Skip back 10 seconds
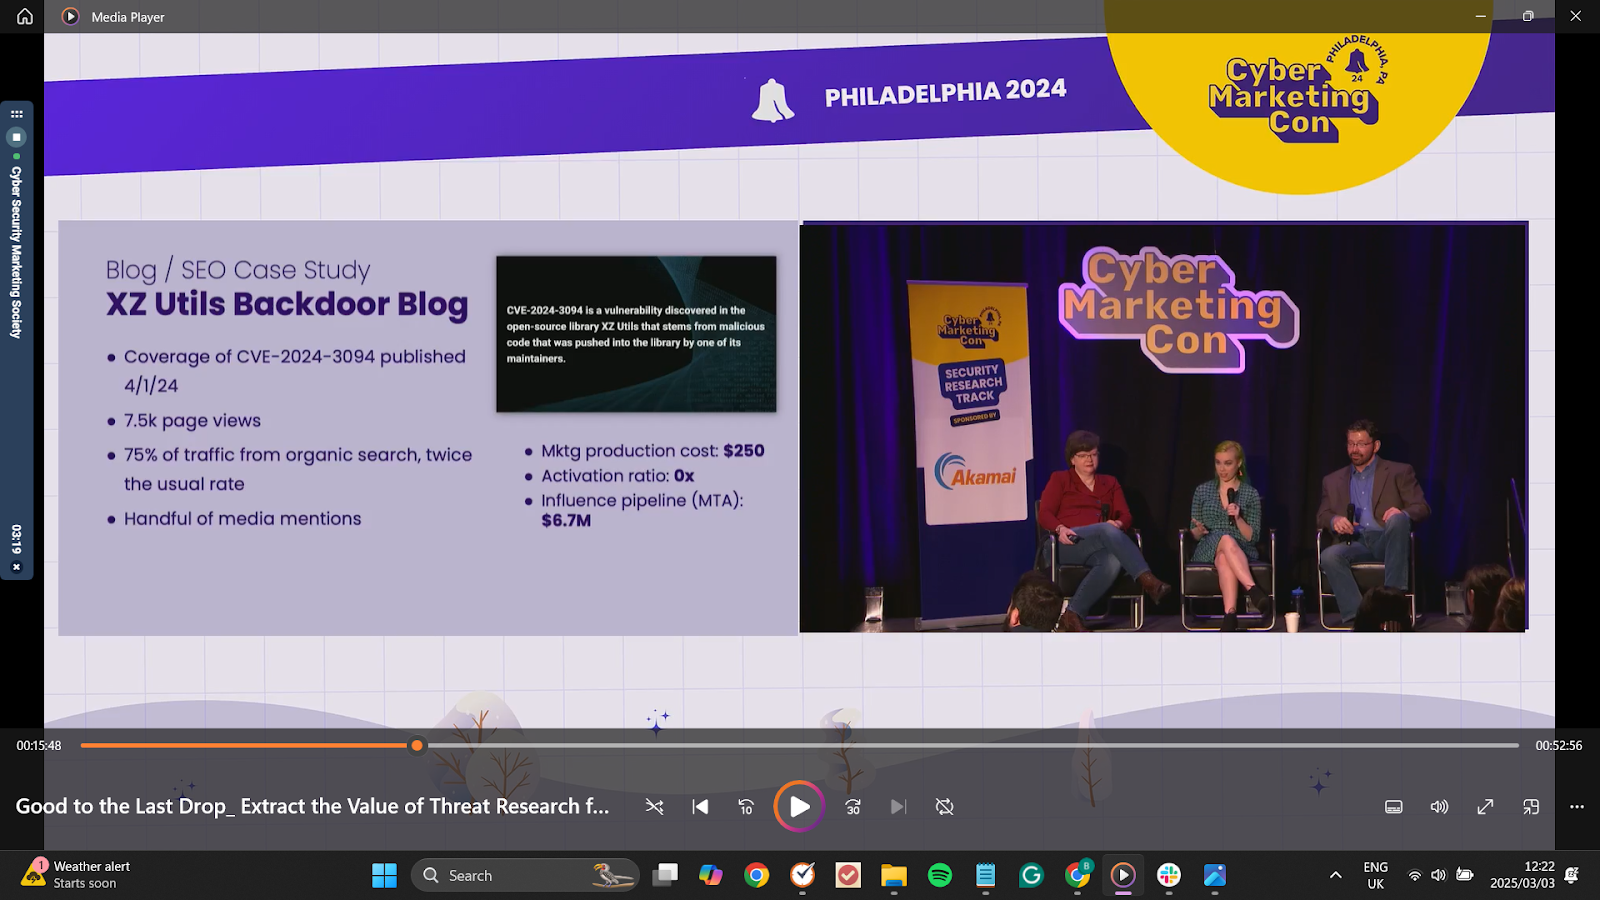The width and height of the screenshot is (1600, 900). pos(746,806)
